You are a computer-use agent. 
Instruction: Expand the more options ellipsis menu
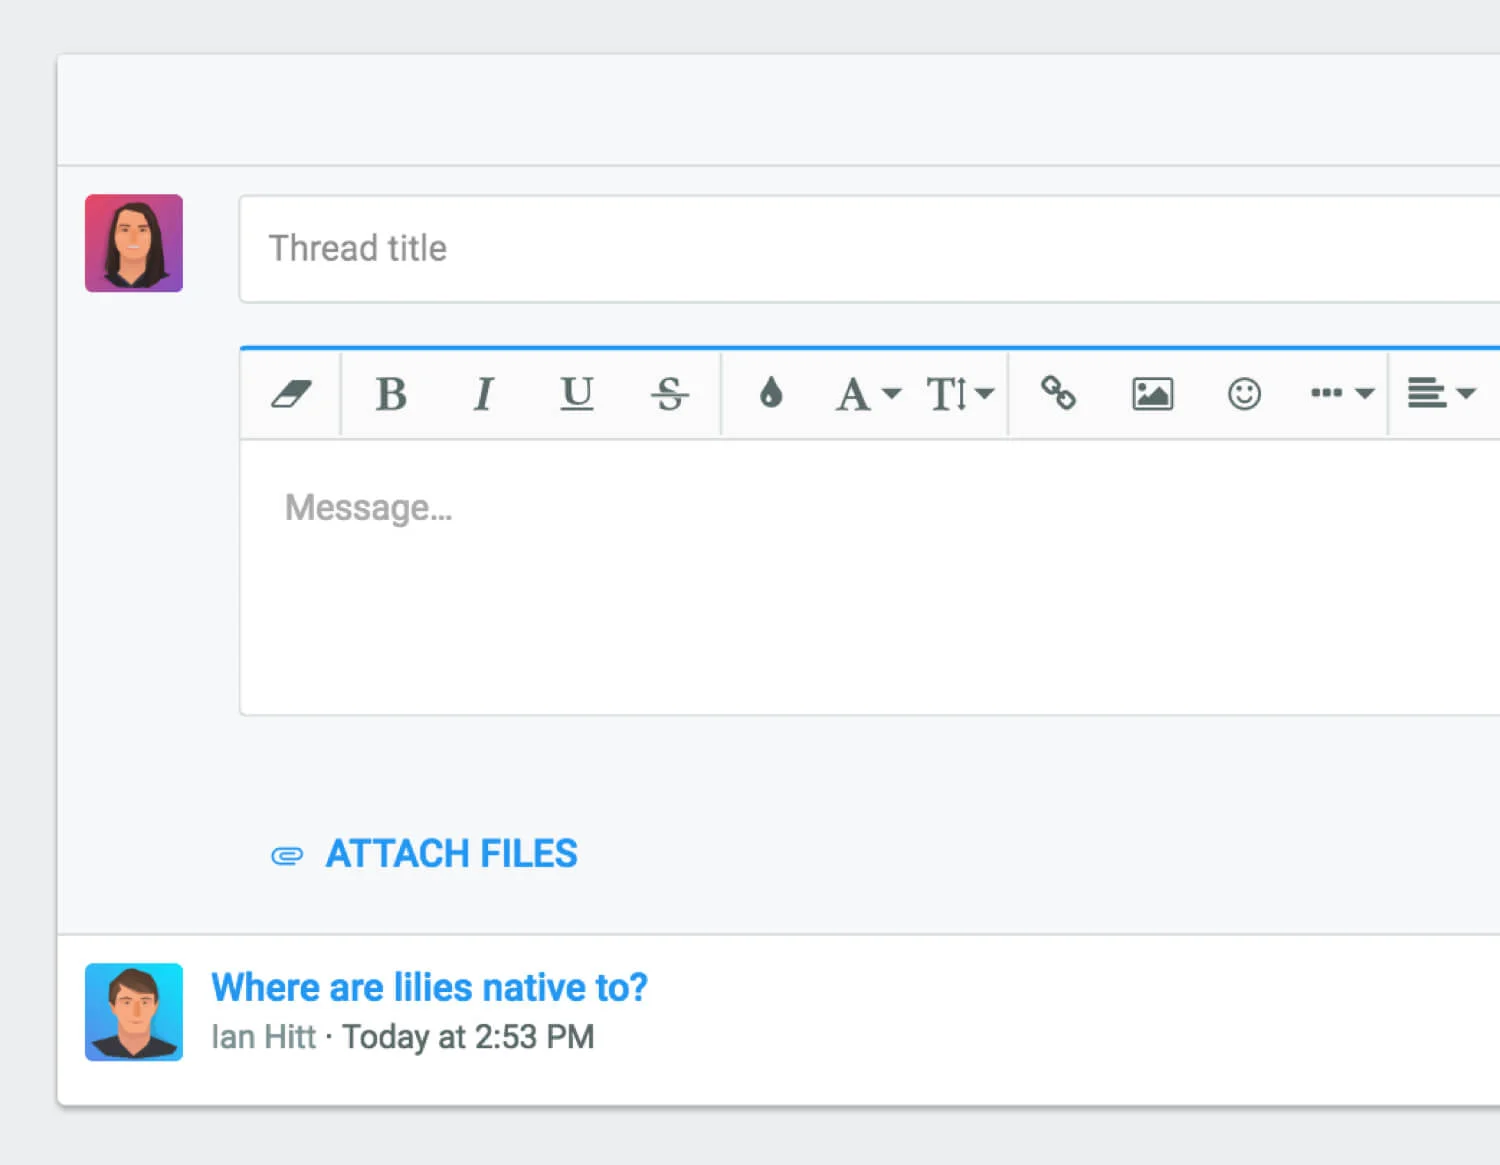click(x=1341, y=394)
